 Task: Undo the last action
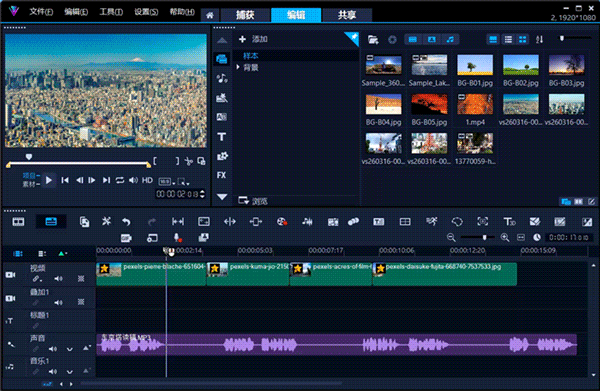pos(126,222)
